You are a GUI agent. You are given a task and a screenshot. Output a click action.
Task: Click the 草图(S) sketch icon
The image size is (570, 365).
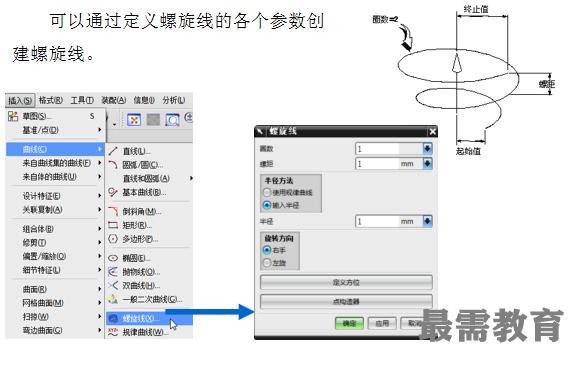[x=13, y=116]
